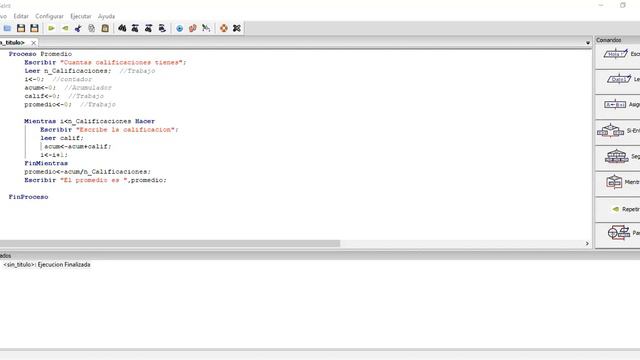Click the 'El promedio es' string
The width and height of the screenshot is (640, 360).
pyautogui.click(x=94, y=180)
